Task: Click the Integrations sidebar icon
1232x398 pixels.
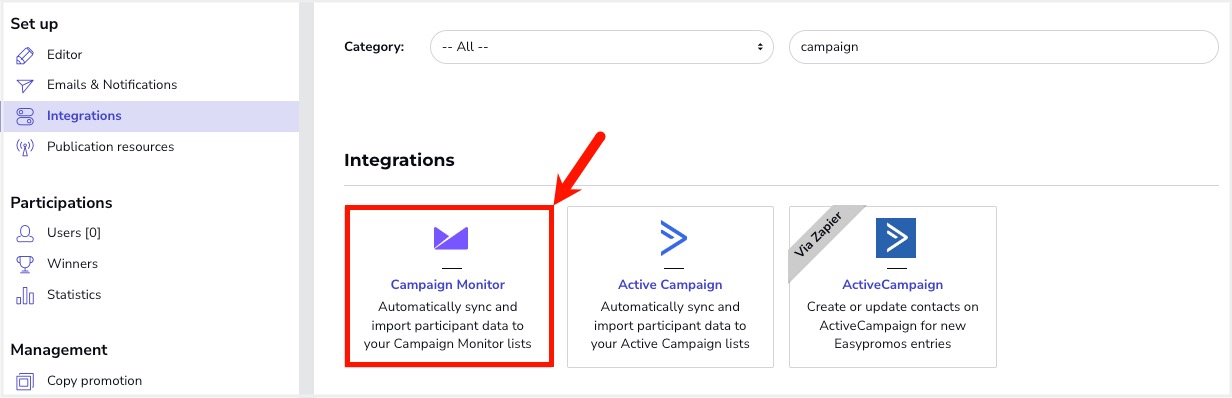Action: (26, 116)
